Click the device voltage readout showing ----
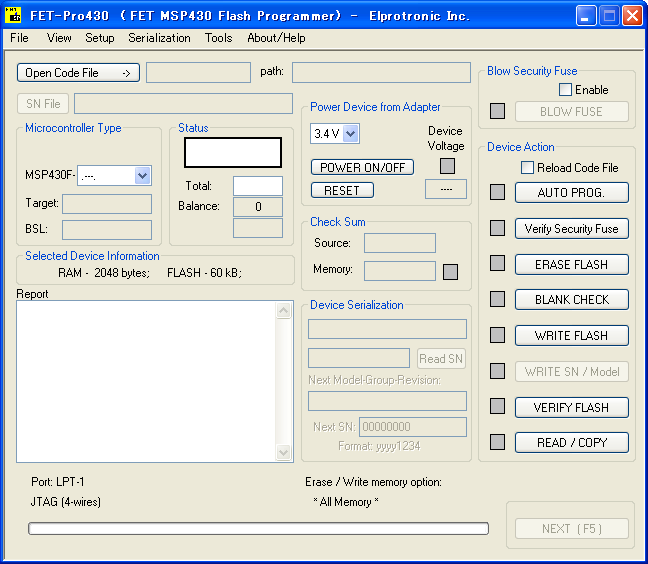 click(x=446, y=189)
